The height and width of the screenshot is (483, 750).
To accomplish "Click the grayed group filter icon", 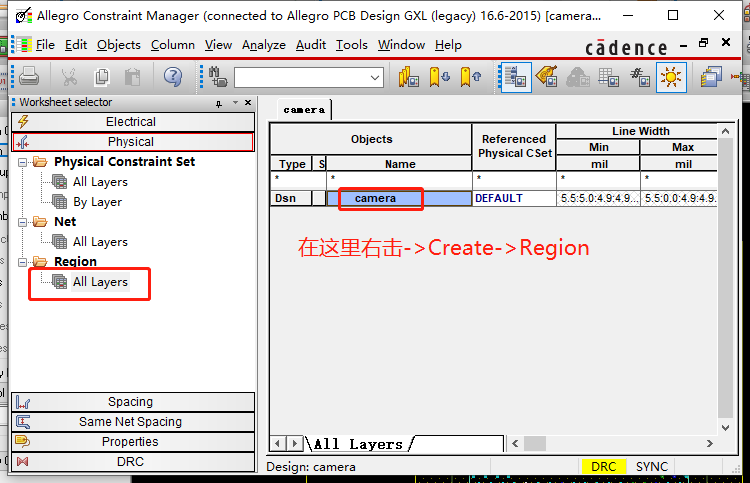I will coord(578,77).
